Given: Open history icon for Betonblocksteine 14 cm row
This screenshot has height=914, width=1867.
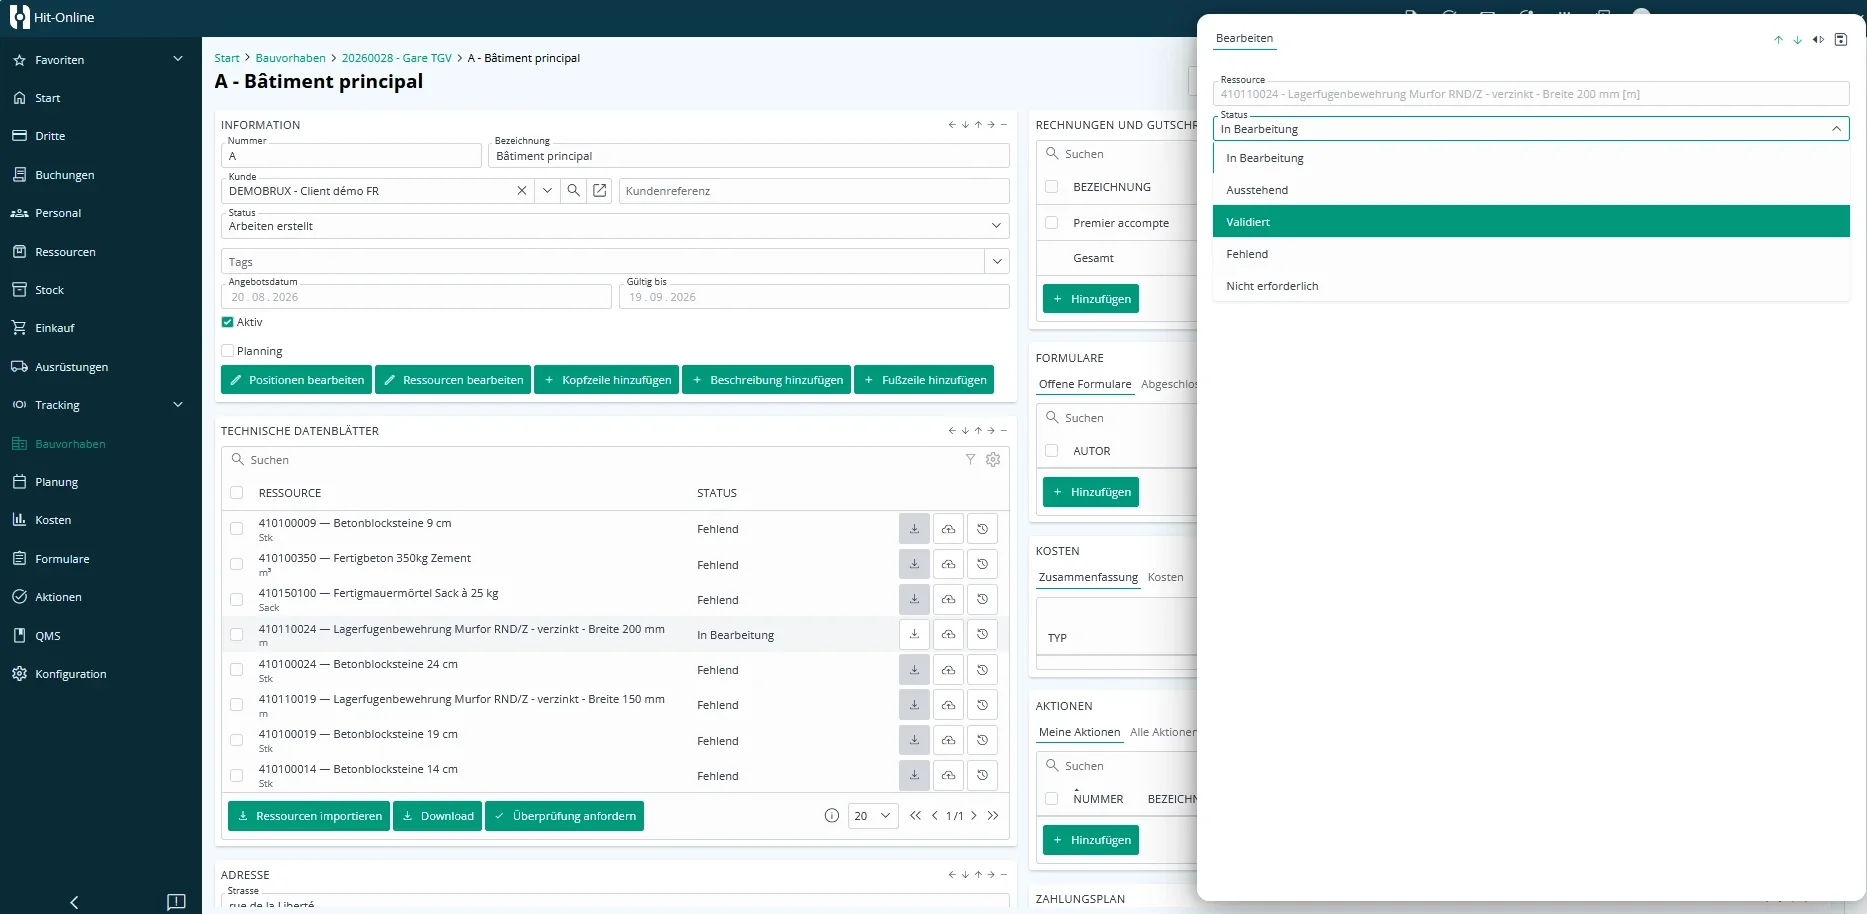Looking at the screenshot, I should 982,775.
